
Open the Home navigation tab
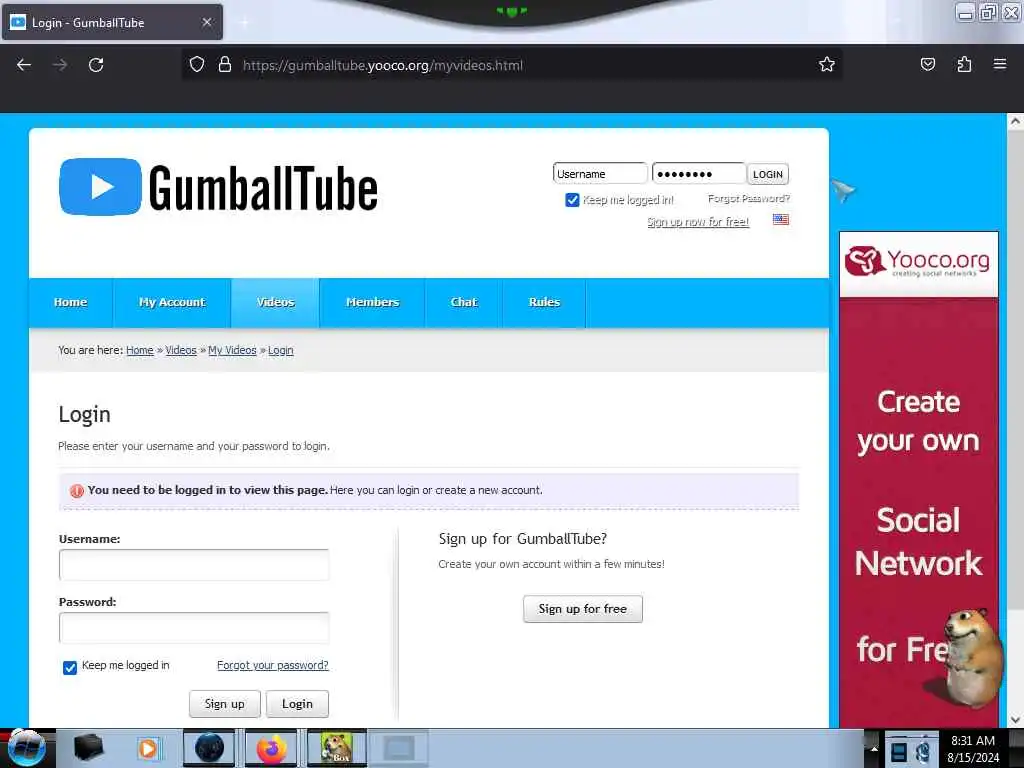tap(71, 302)
